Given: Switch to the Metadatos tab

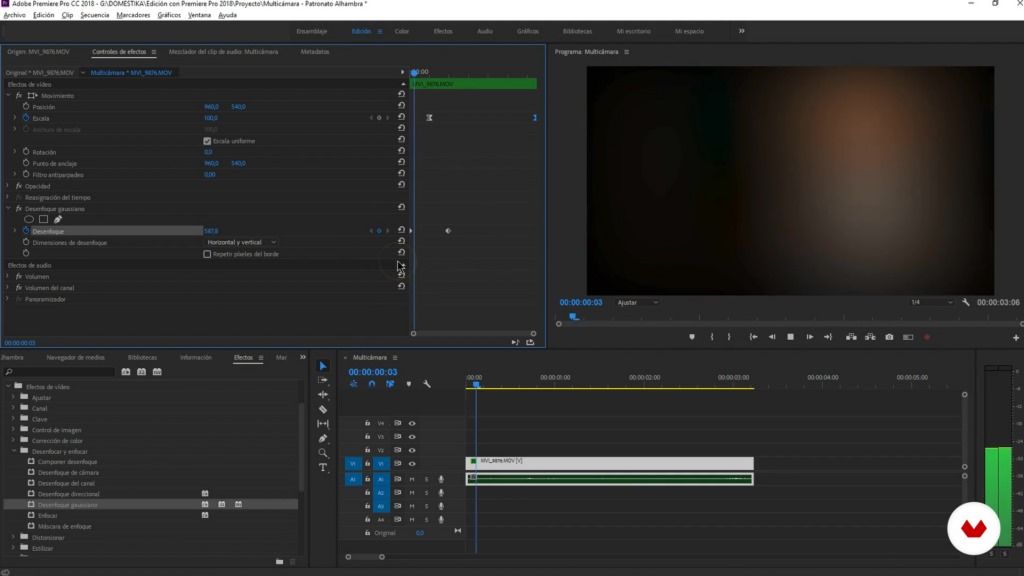Looking at the screenshot, I should coord(314,52).
